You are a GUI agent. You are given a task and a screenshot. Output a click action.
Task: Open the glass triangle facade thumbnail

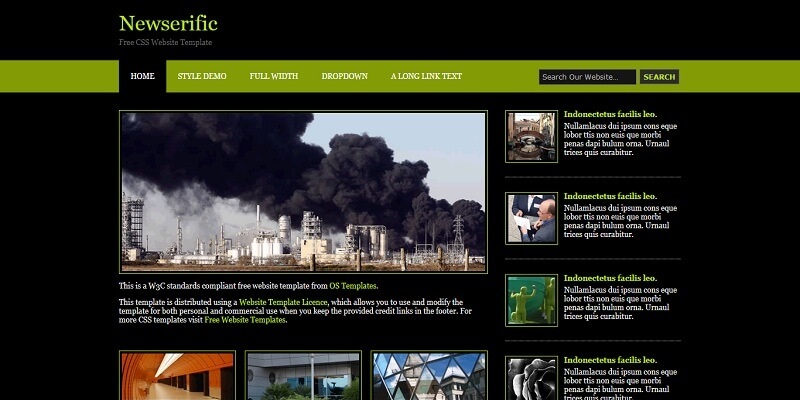pyautogui.click(x=429, y=375)
